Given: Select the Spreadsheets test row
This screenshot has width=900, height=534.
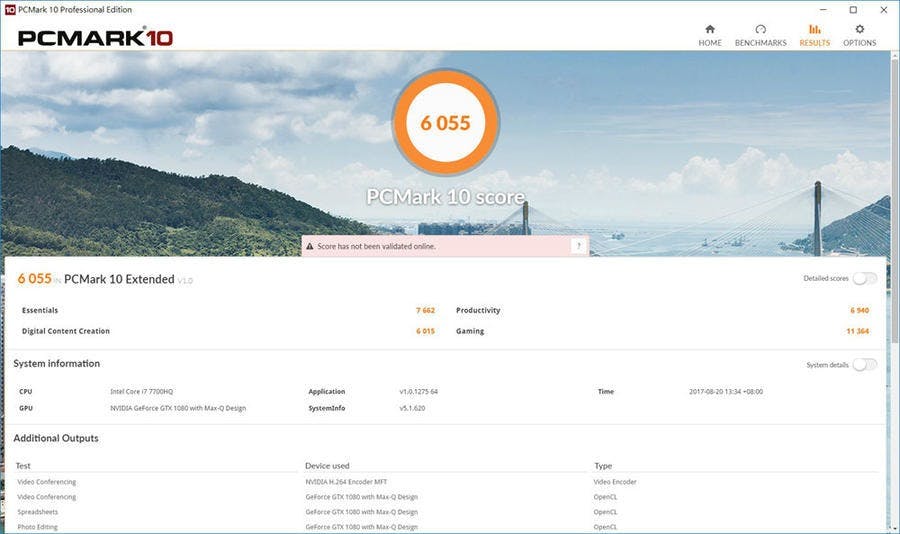Looking at the screenshot, I should pyautogui.click(x=39, y=512).
